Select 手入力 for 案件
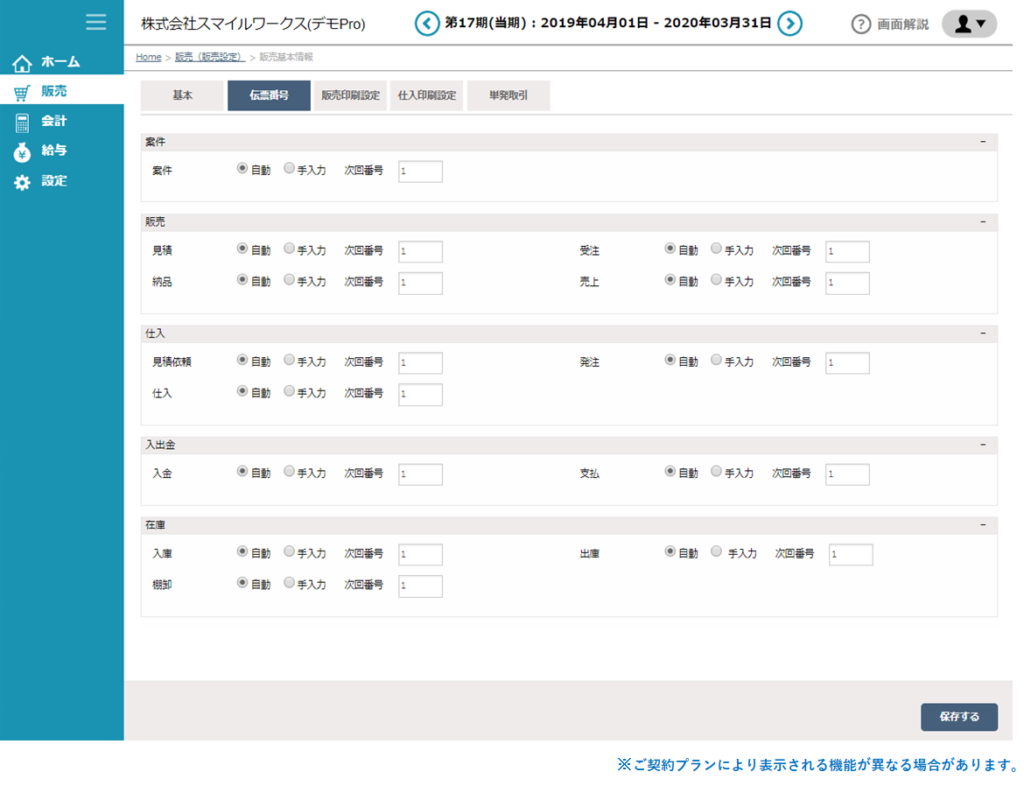The width and height of the screenshot is (1024, 786). coord(289,168)
